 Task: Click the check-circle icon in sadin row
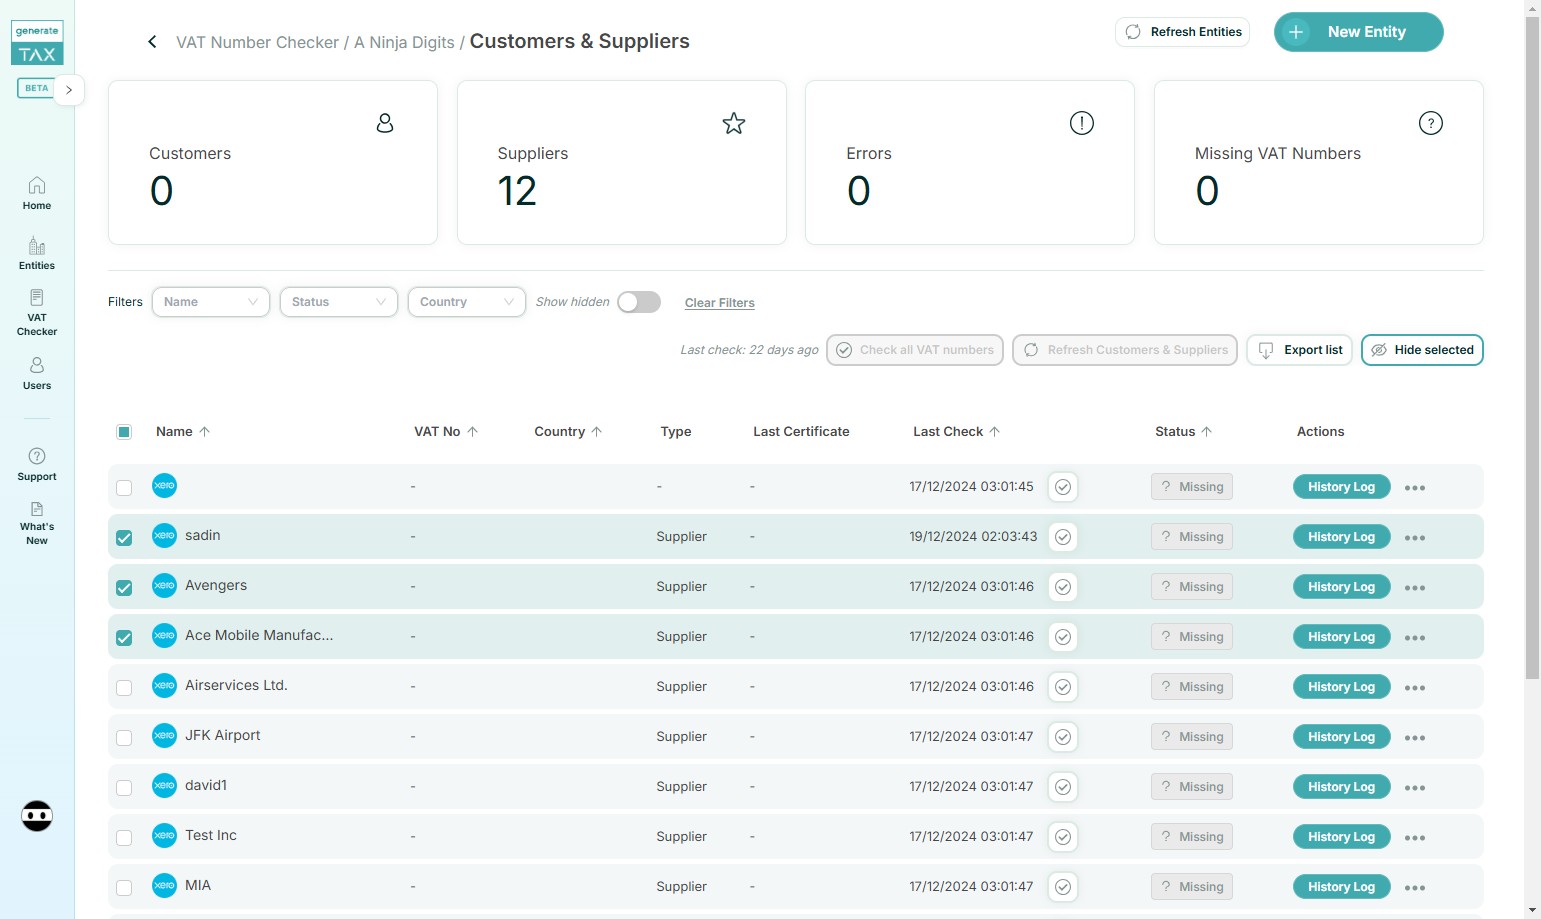[1063, 537]
